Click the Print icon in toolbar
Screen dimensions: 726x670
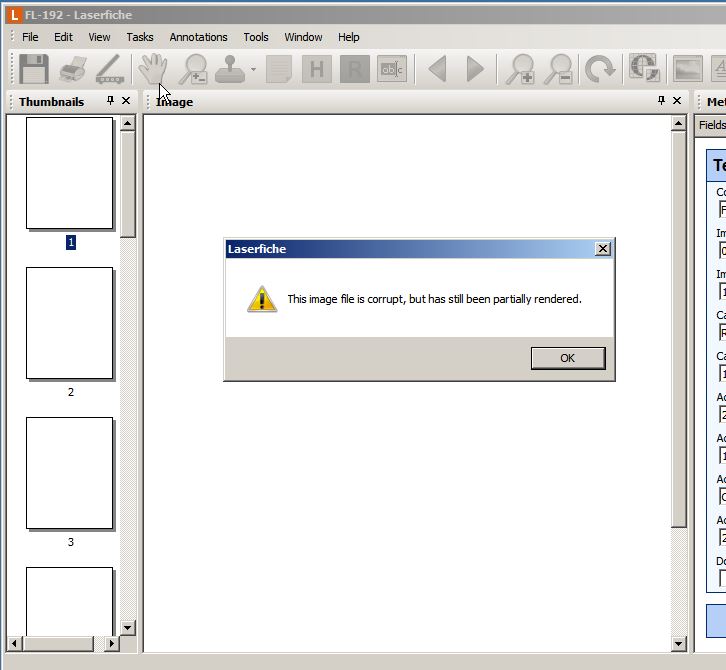(72, 69)
